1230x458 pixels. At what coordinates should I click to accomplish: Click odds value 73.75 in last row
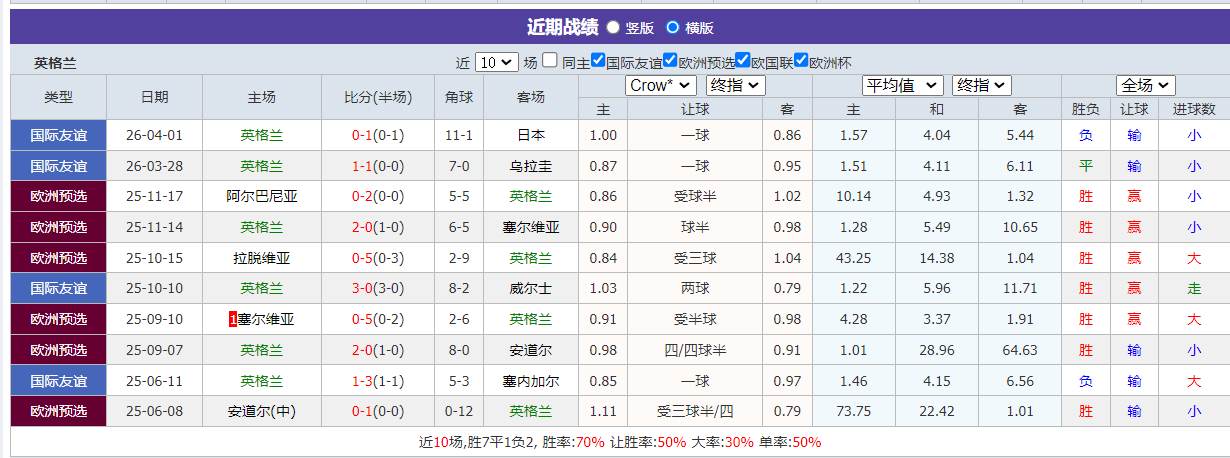coord(853,412)
